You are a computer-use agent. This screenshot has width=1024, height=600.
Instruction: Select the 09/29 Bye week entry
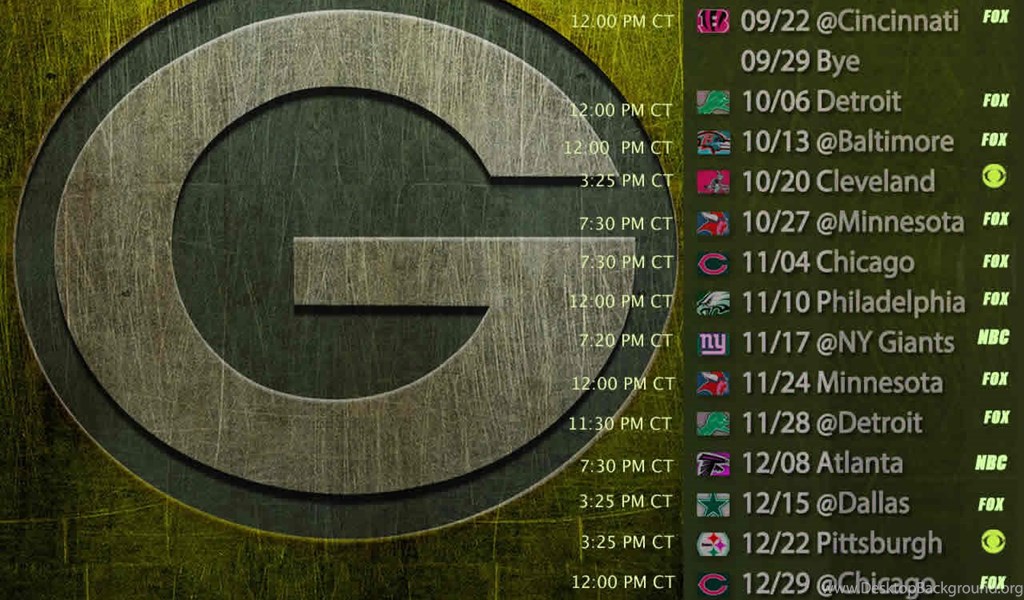click(x=800, y=62)
